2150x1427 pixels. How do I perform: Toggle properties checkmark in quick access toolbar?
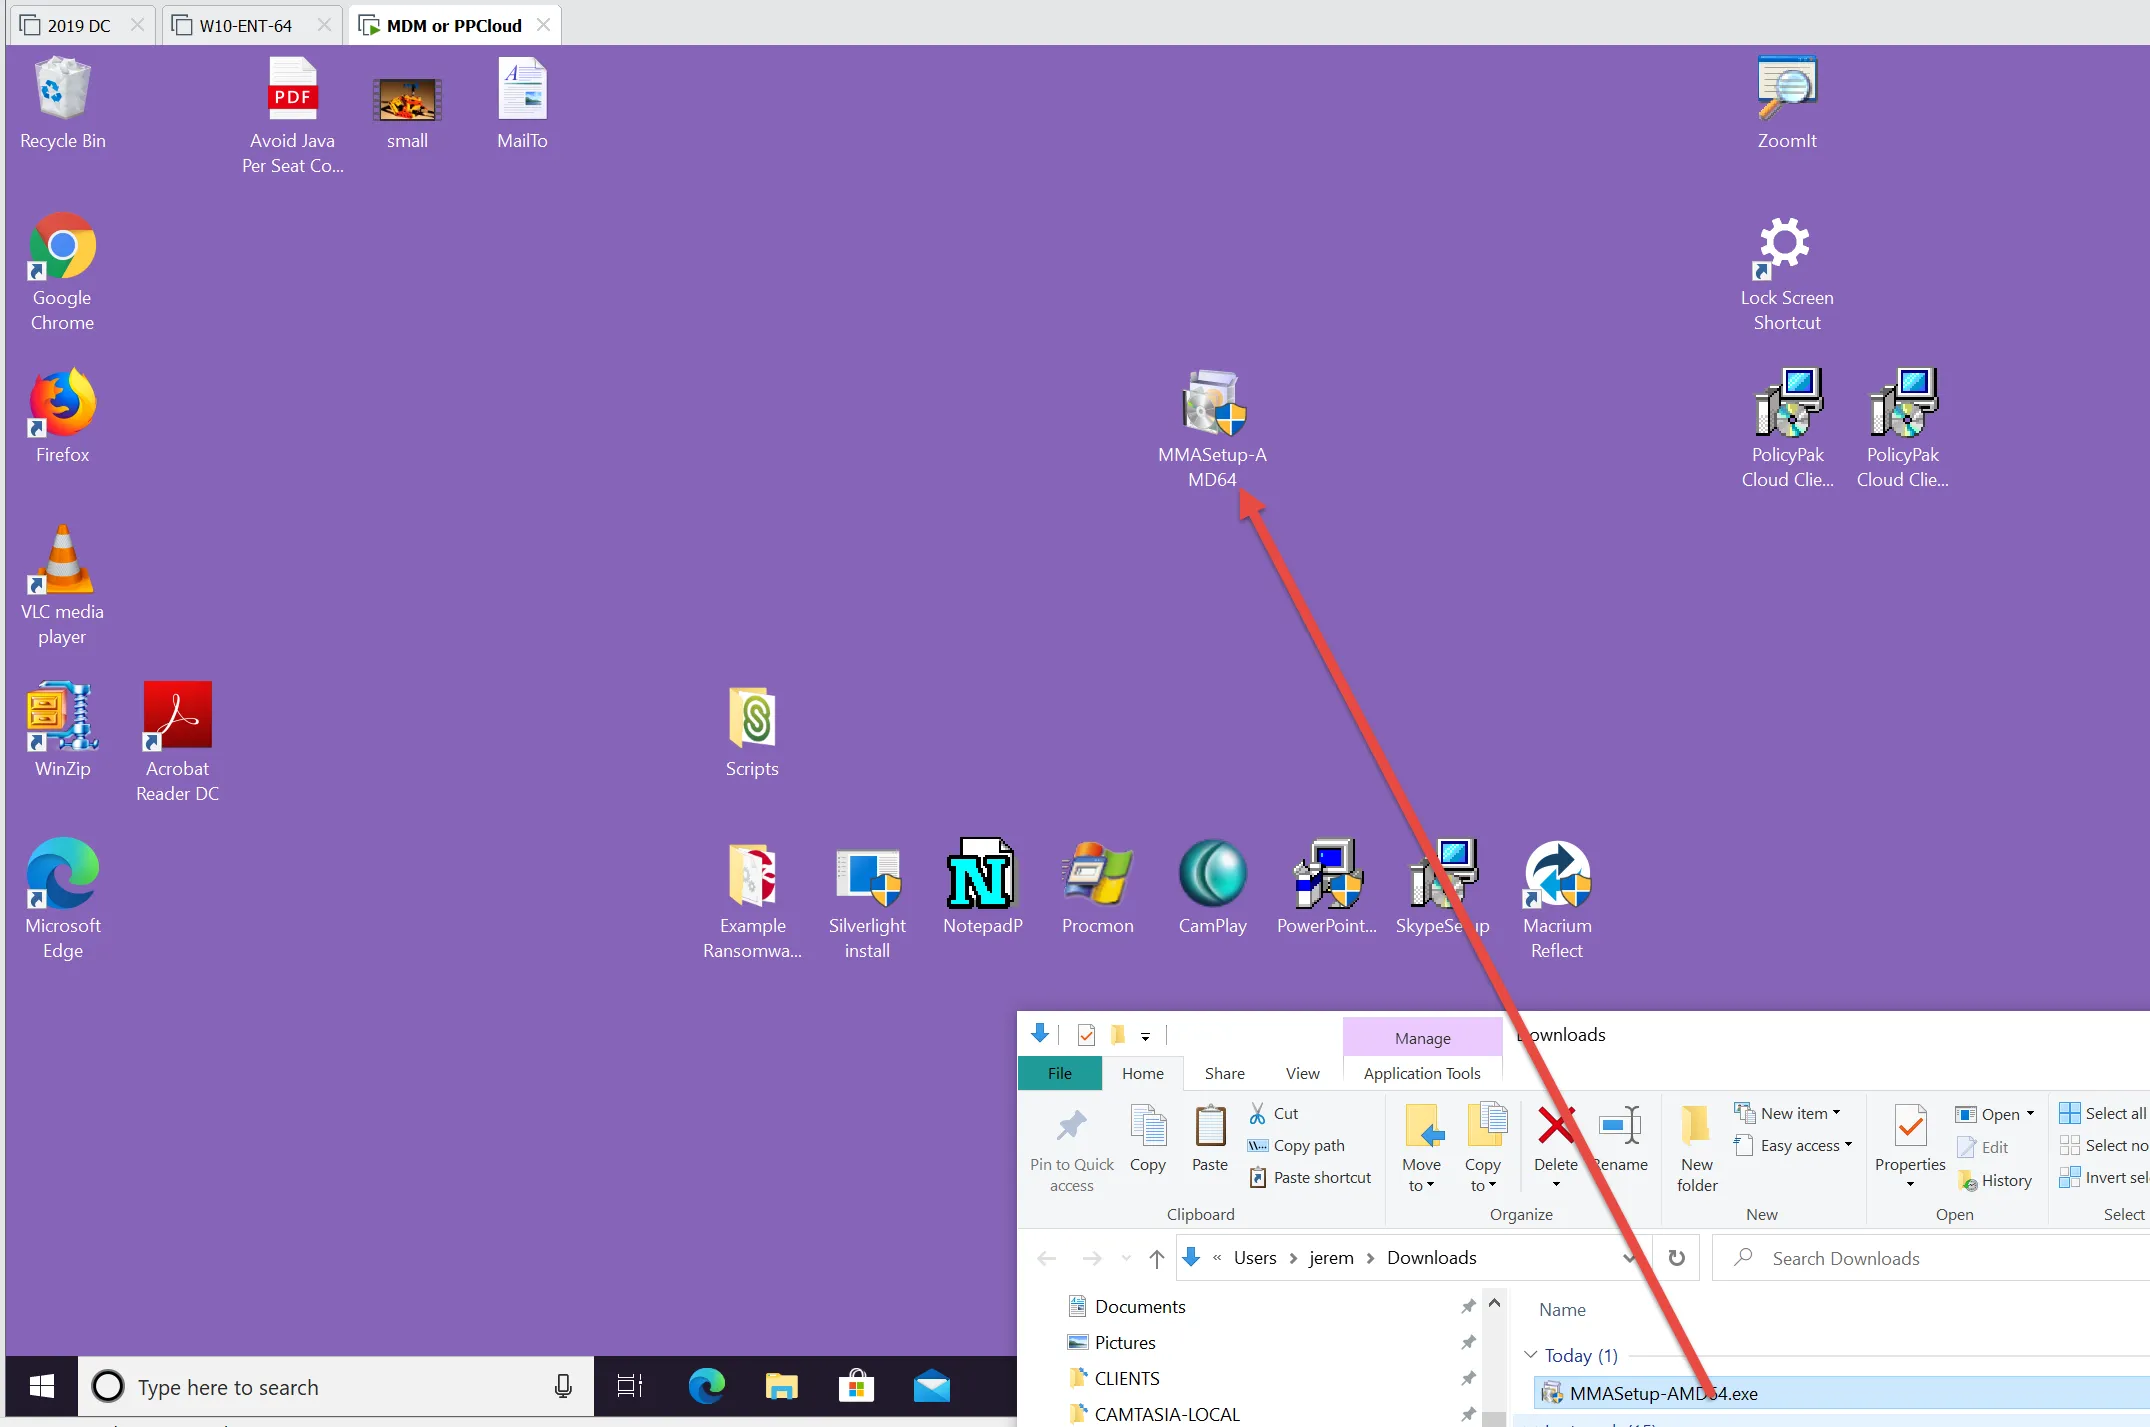coord(1086,1035)
